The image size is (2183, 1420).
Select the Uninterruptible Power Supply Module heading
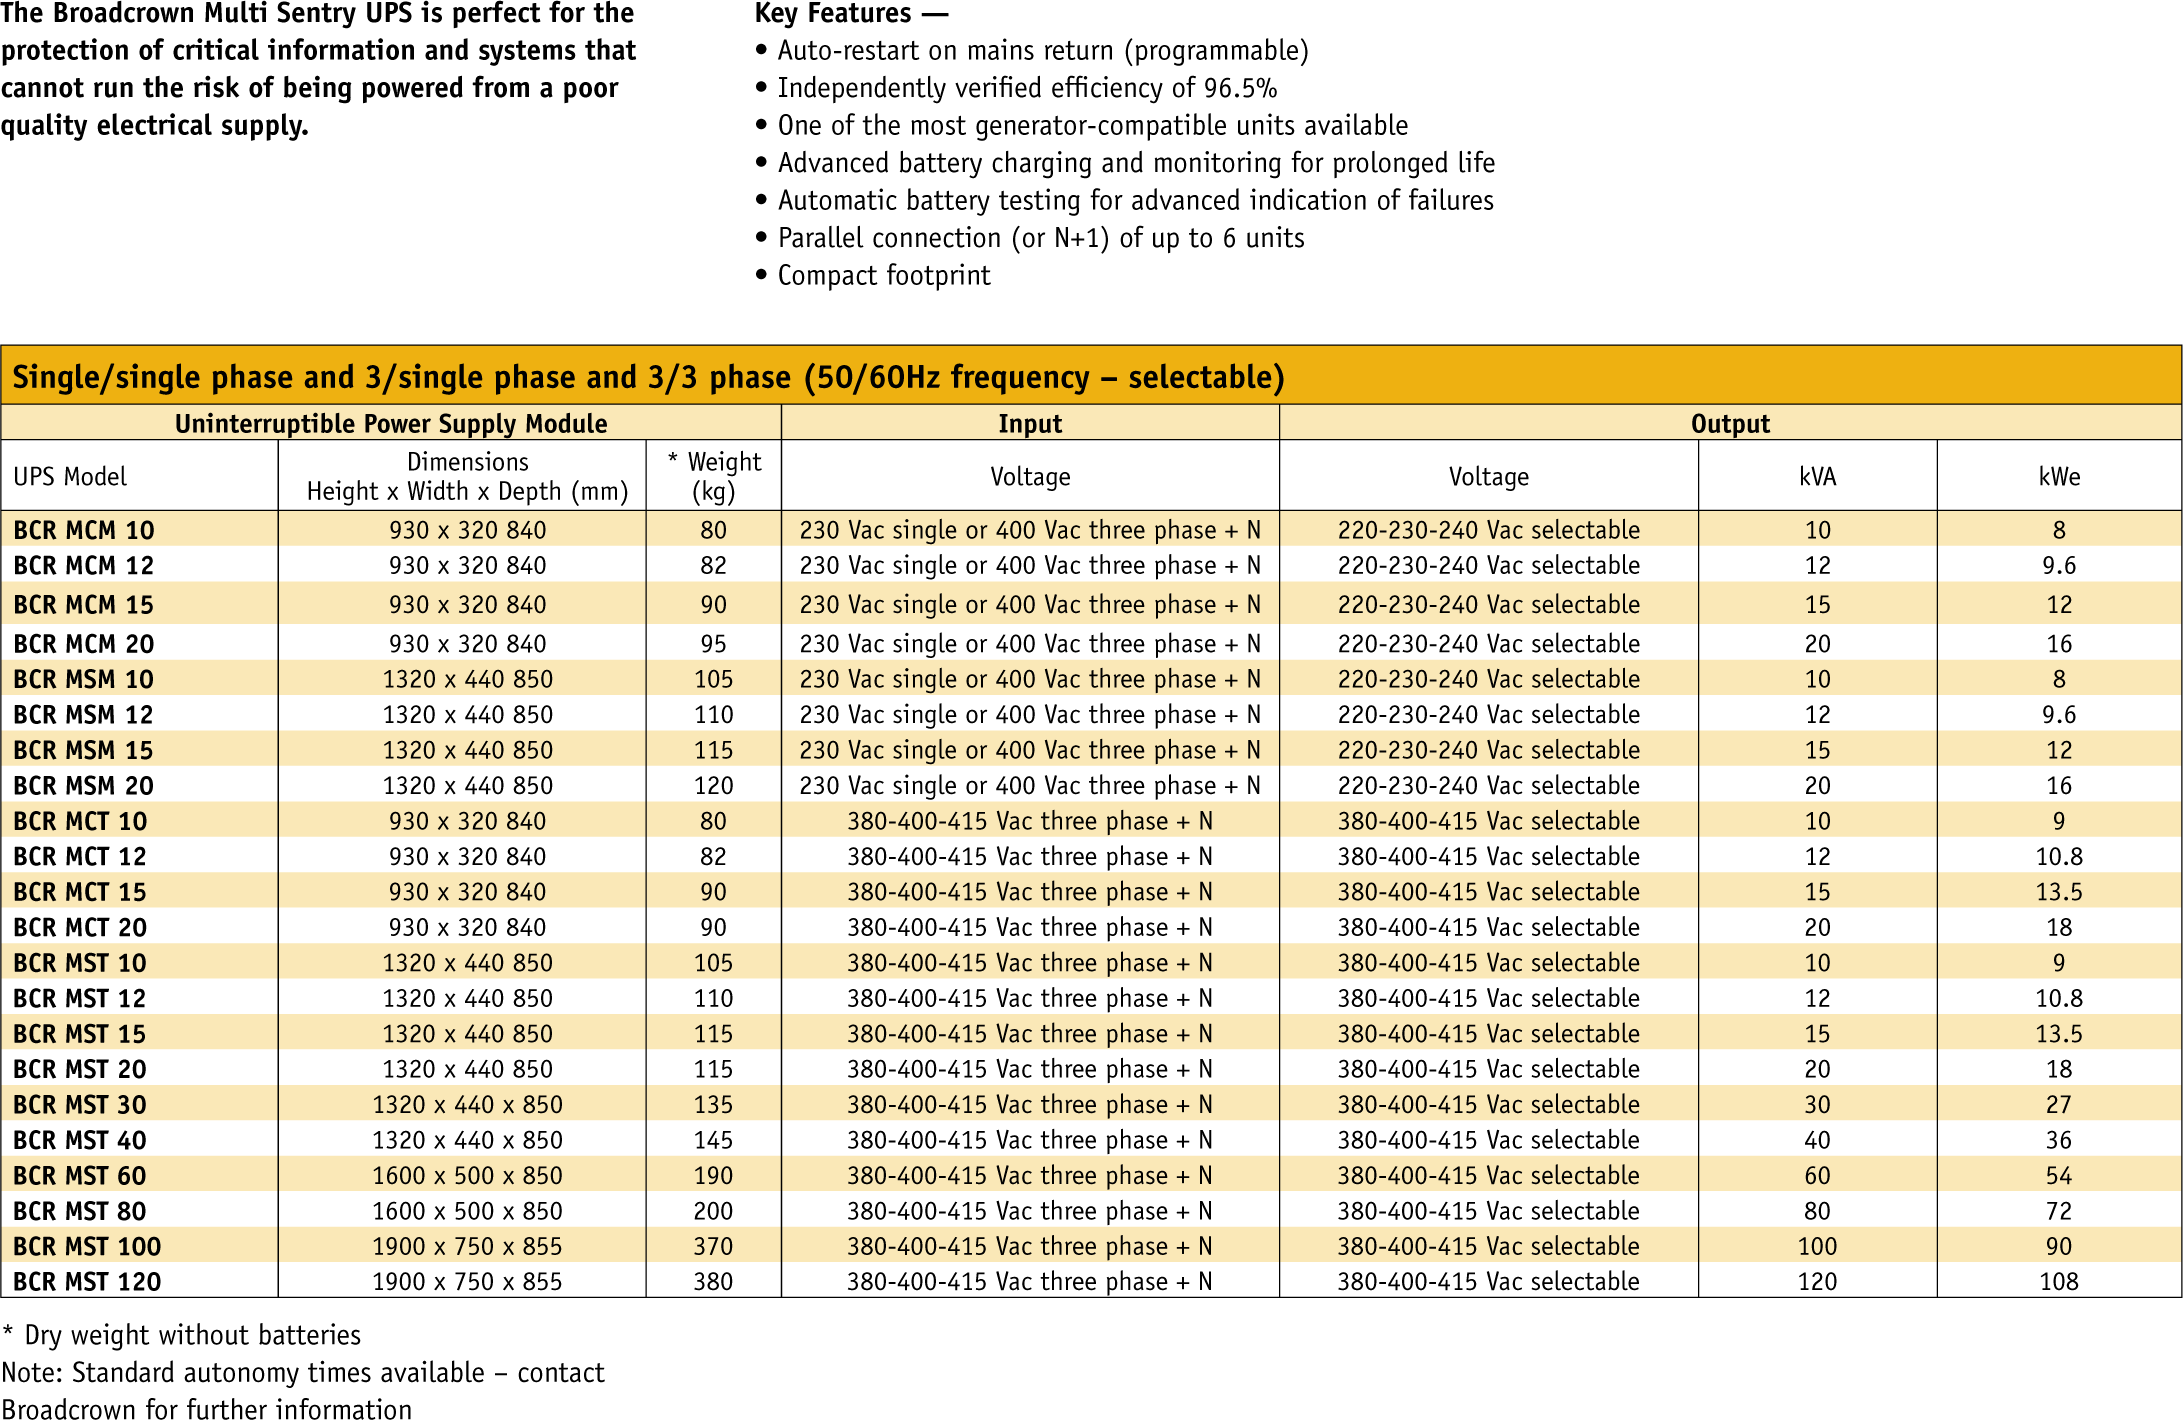(x=391, y=424)
